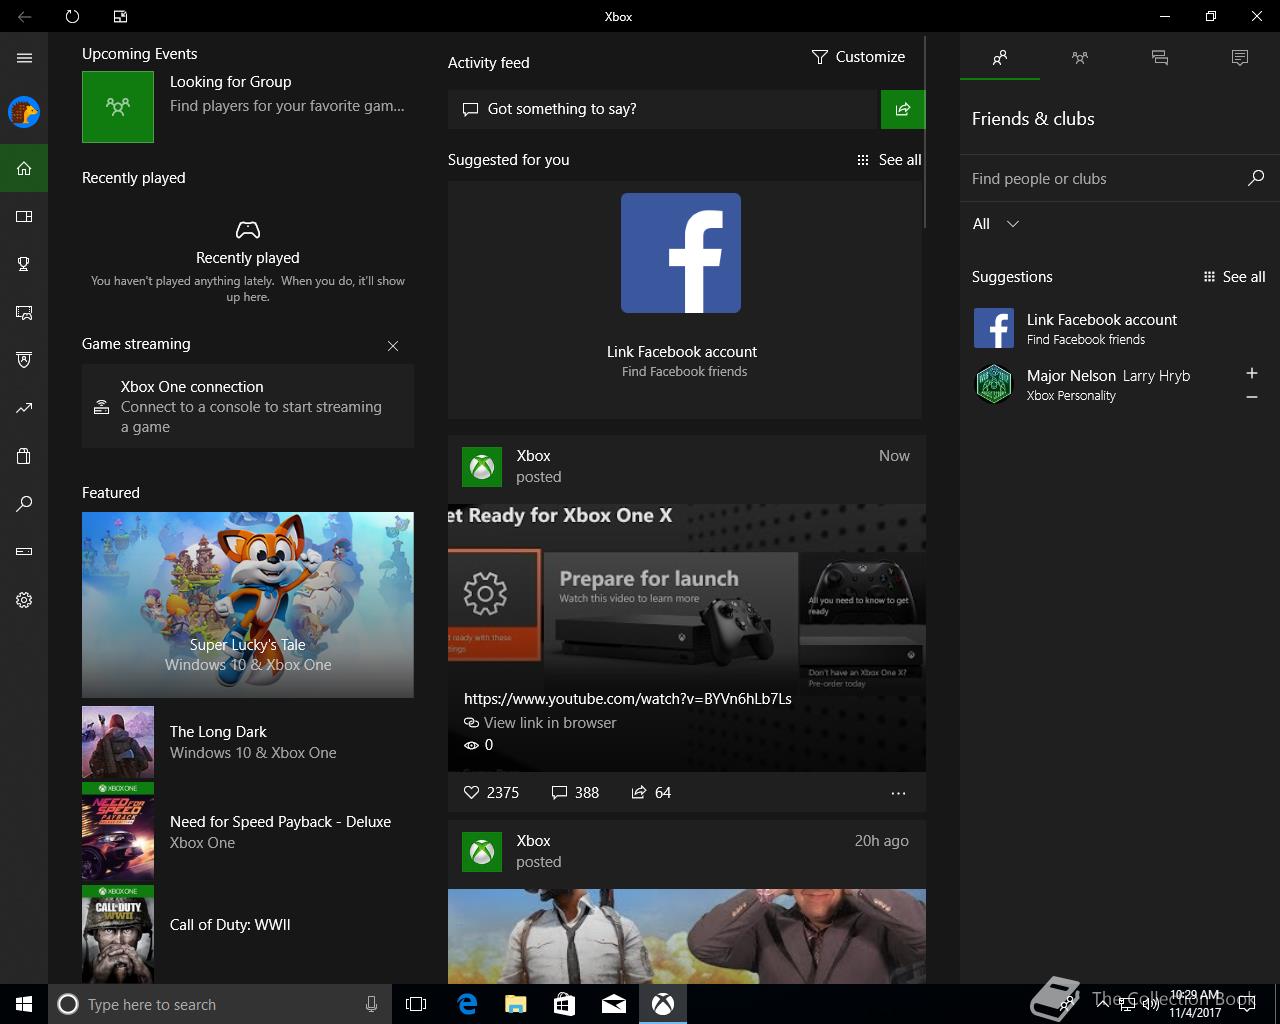Open Connection console sidebar icon
1280x1024 pixels.
point(24,552)
